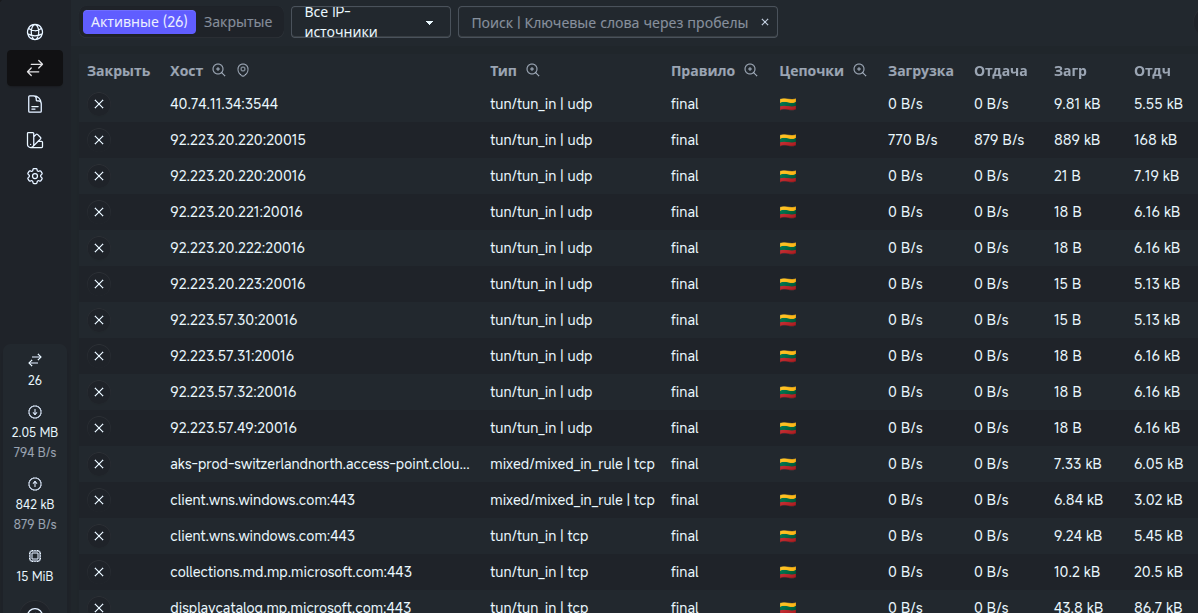This screenshot has width=1198, height=613.
Task: Close connection 92.223.20.222:20016
Action: (99, 248)
